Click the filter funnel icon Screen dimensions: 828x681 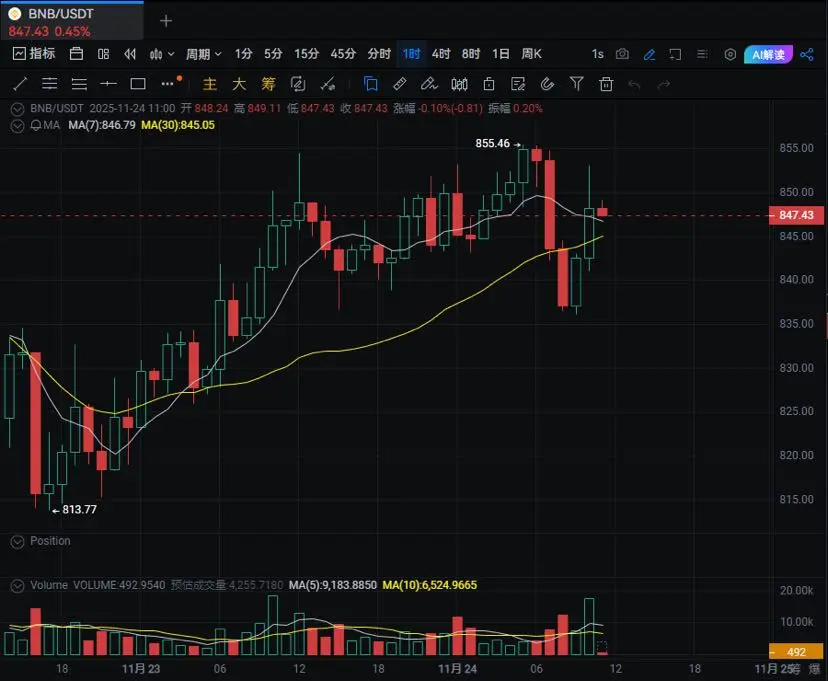point(577,84)
